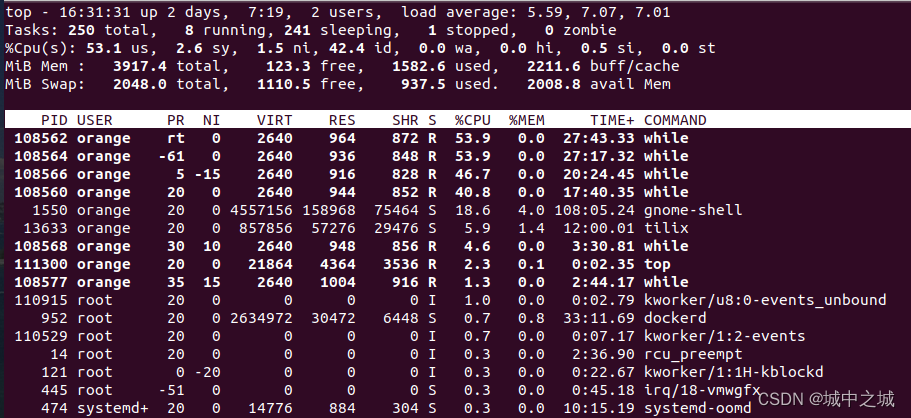The width and height of the screenshot is (911, 418).
Task: Select PID 108568 in the process list
Action: [41, 246]
